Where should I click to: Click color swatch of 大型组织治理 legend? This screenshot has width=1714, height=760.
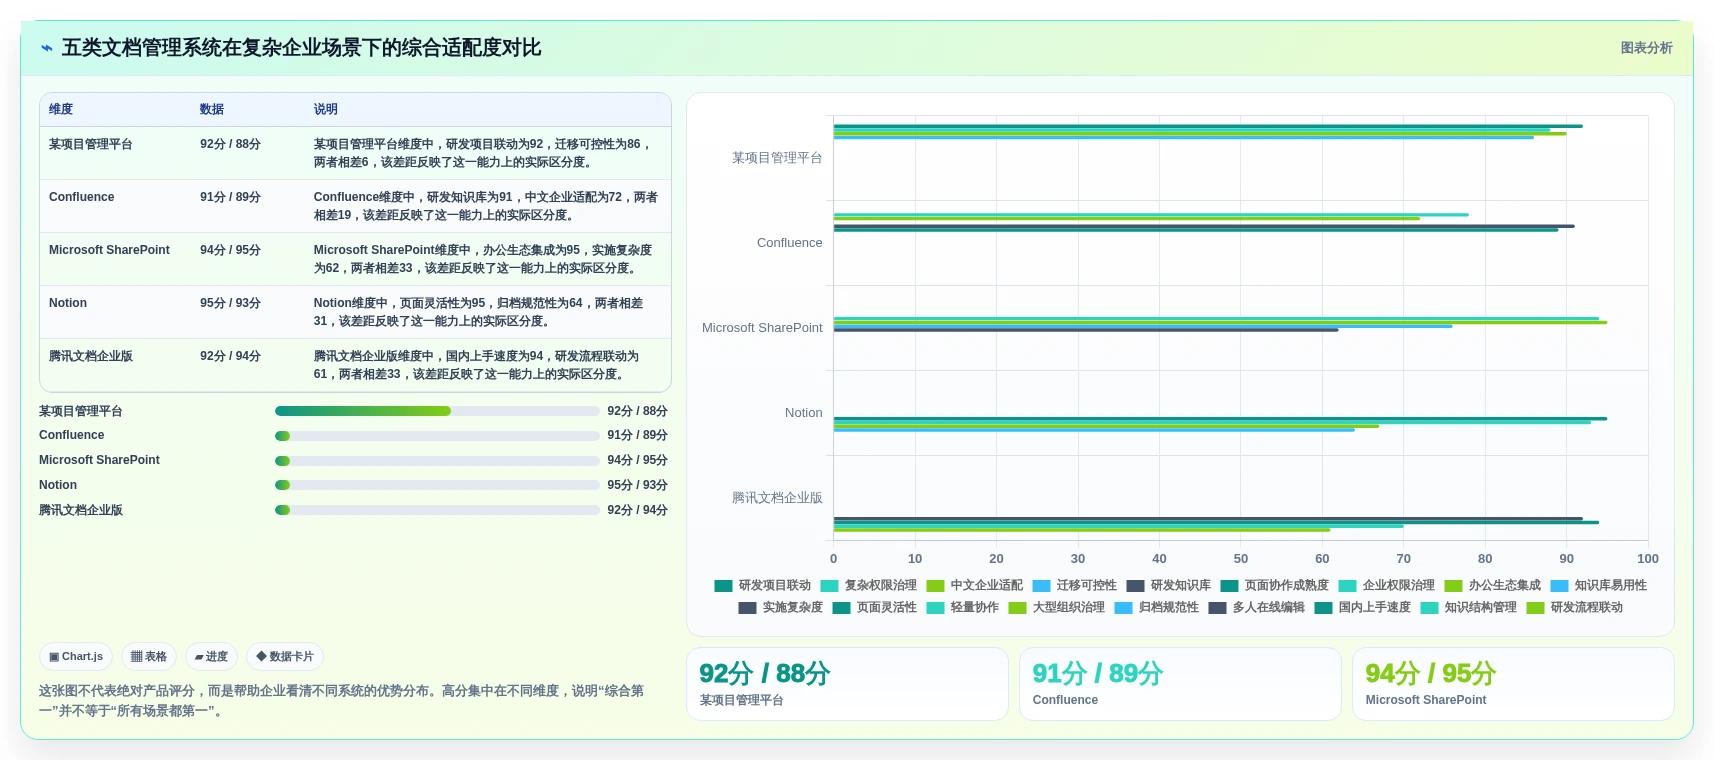[1017, 608]
